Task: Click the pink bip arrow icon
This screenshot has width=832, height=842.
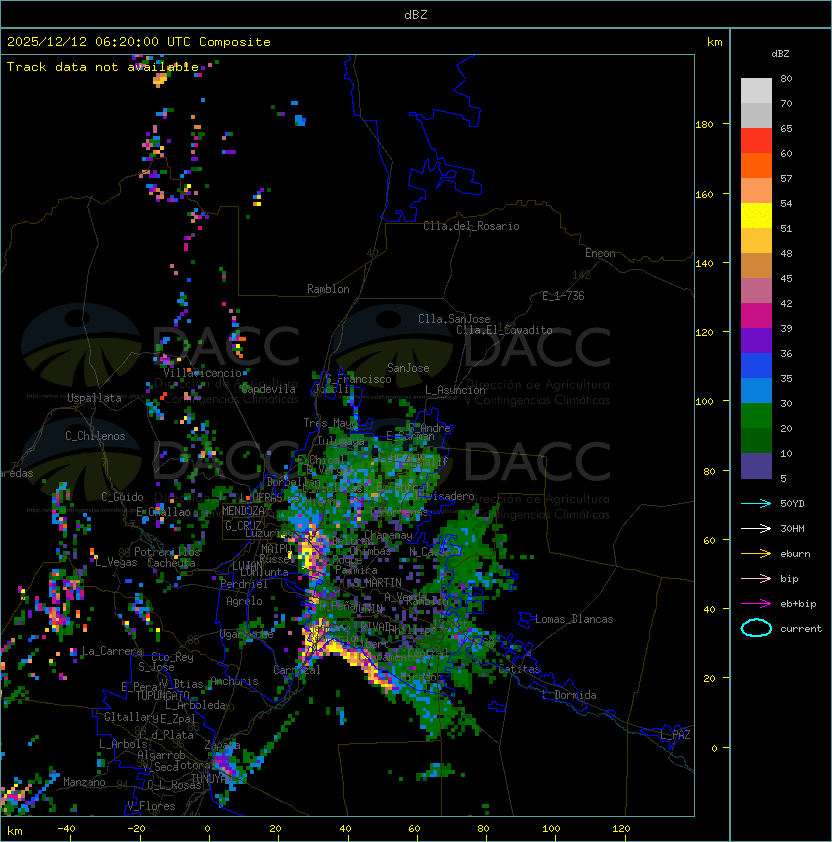Action: pos(756,578)
